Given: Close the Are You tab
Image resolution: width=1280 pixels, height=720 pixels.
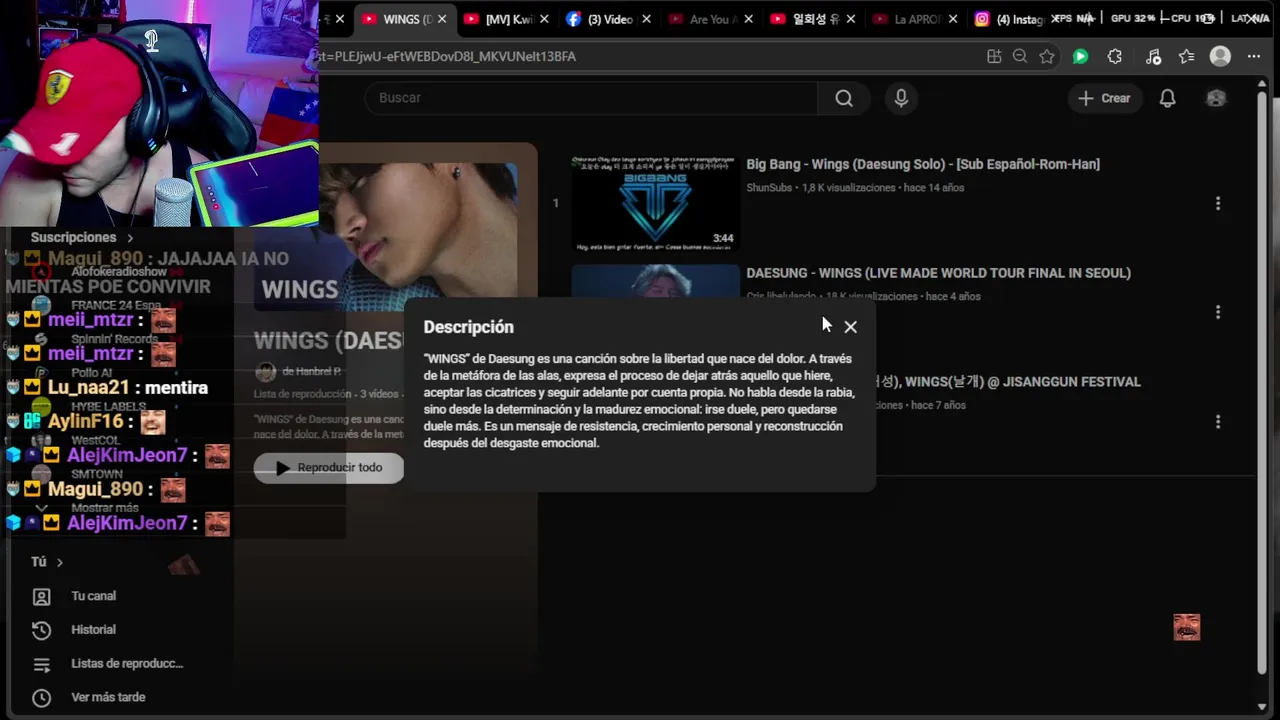Looking at the screenshot, I should (748, 19).
